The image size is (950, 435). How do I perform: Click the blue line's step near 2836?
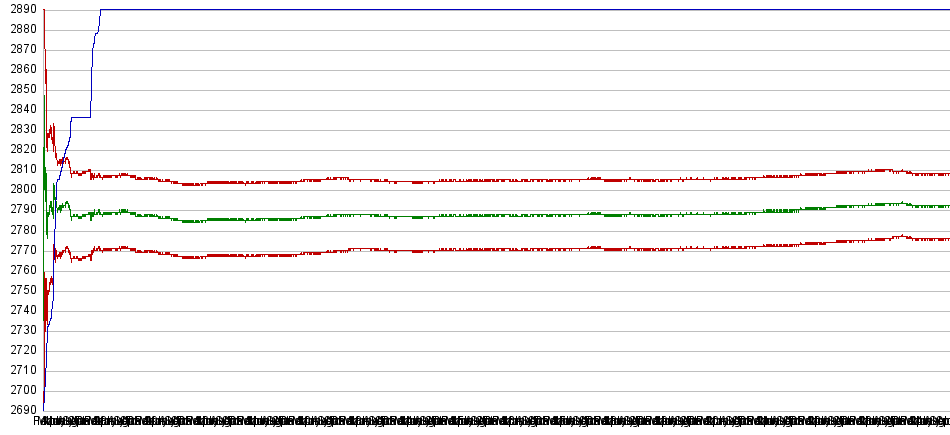[80, 117]
